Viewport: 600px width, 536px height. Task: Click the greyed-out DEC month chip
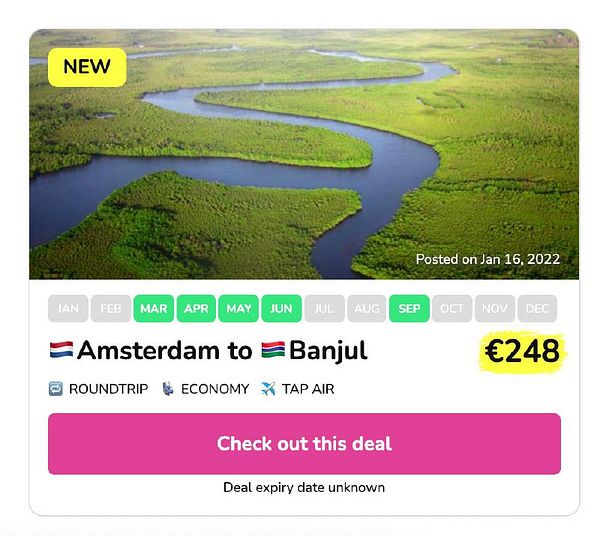(x=537, y=308)
